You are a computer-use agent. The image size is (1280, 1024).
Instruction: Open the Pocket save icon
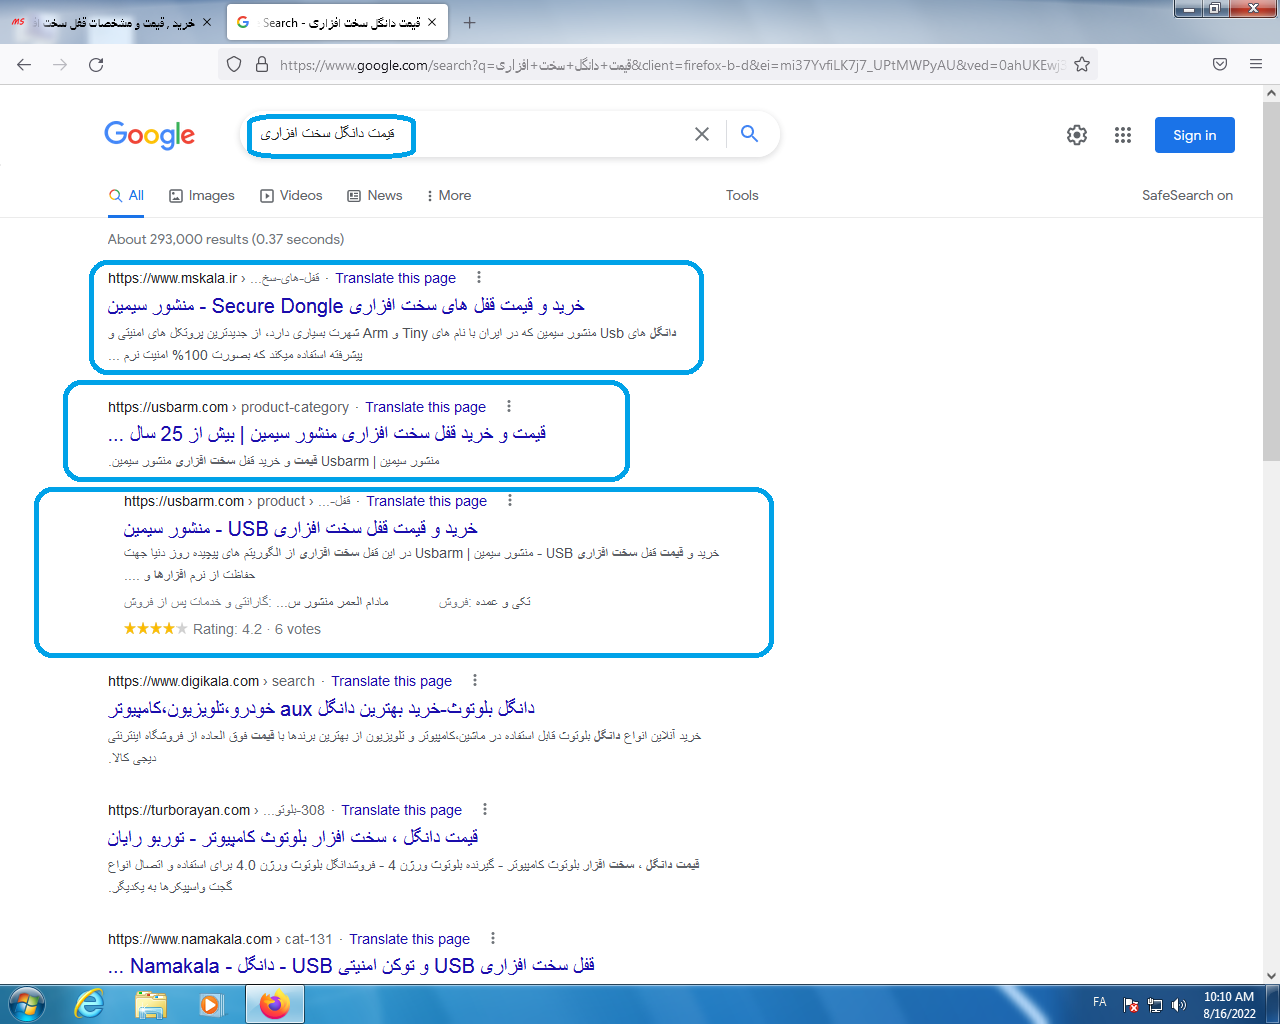1220,64
